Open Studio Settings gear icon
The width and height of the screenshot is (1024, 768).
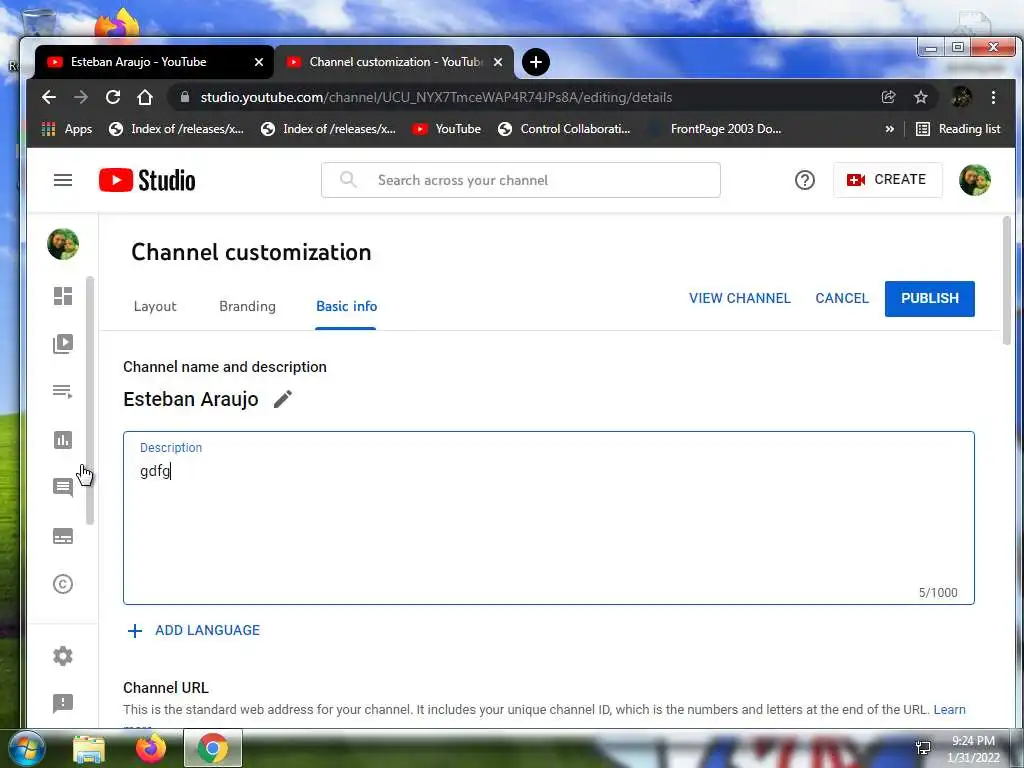coord(63,656)
